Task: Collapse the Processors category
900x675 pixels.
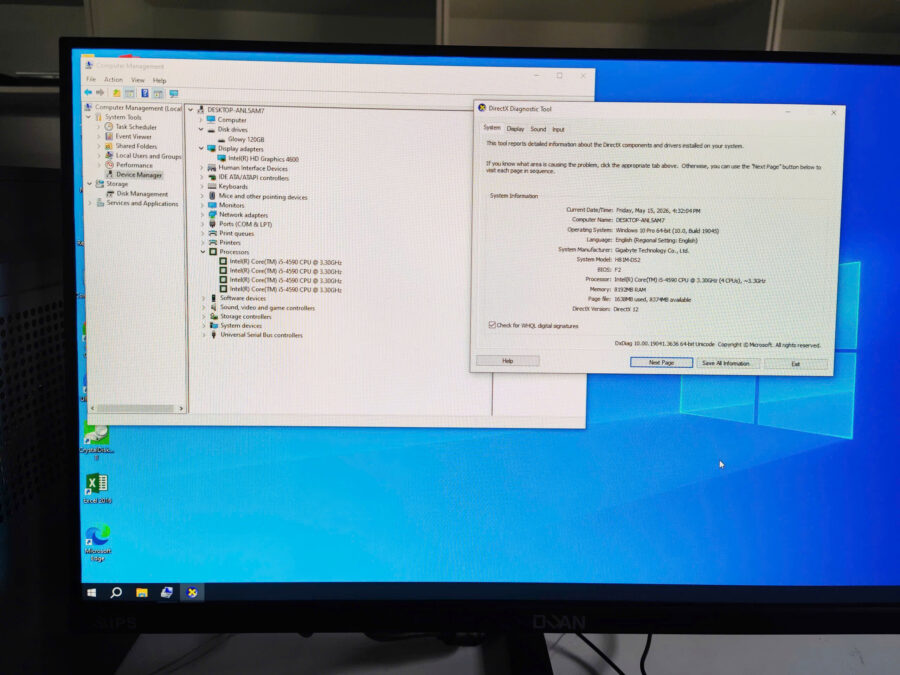Action: (x=203, y=251)
